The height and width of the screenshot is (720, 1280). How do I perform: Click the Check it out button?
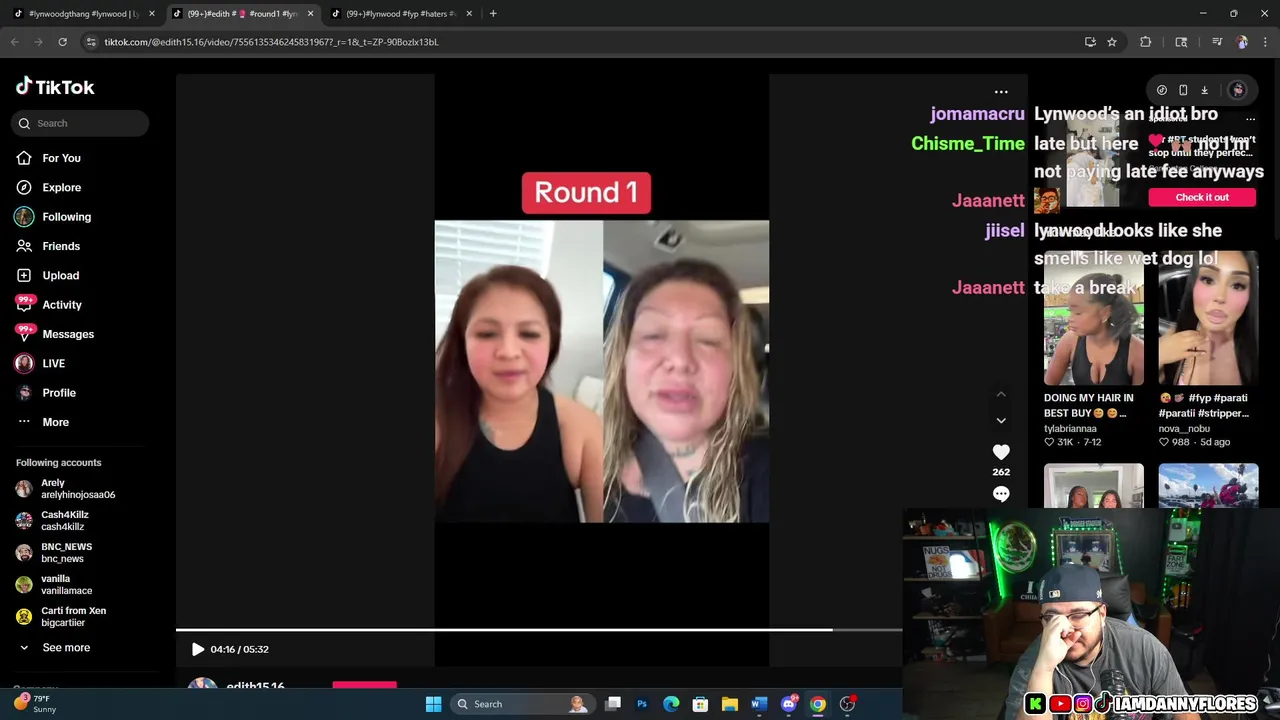coord(1202,197)
